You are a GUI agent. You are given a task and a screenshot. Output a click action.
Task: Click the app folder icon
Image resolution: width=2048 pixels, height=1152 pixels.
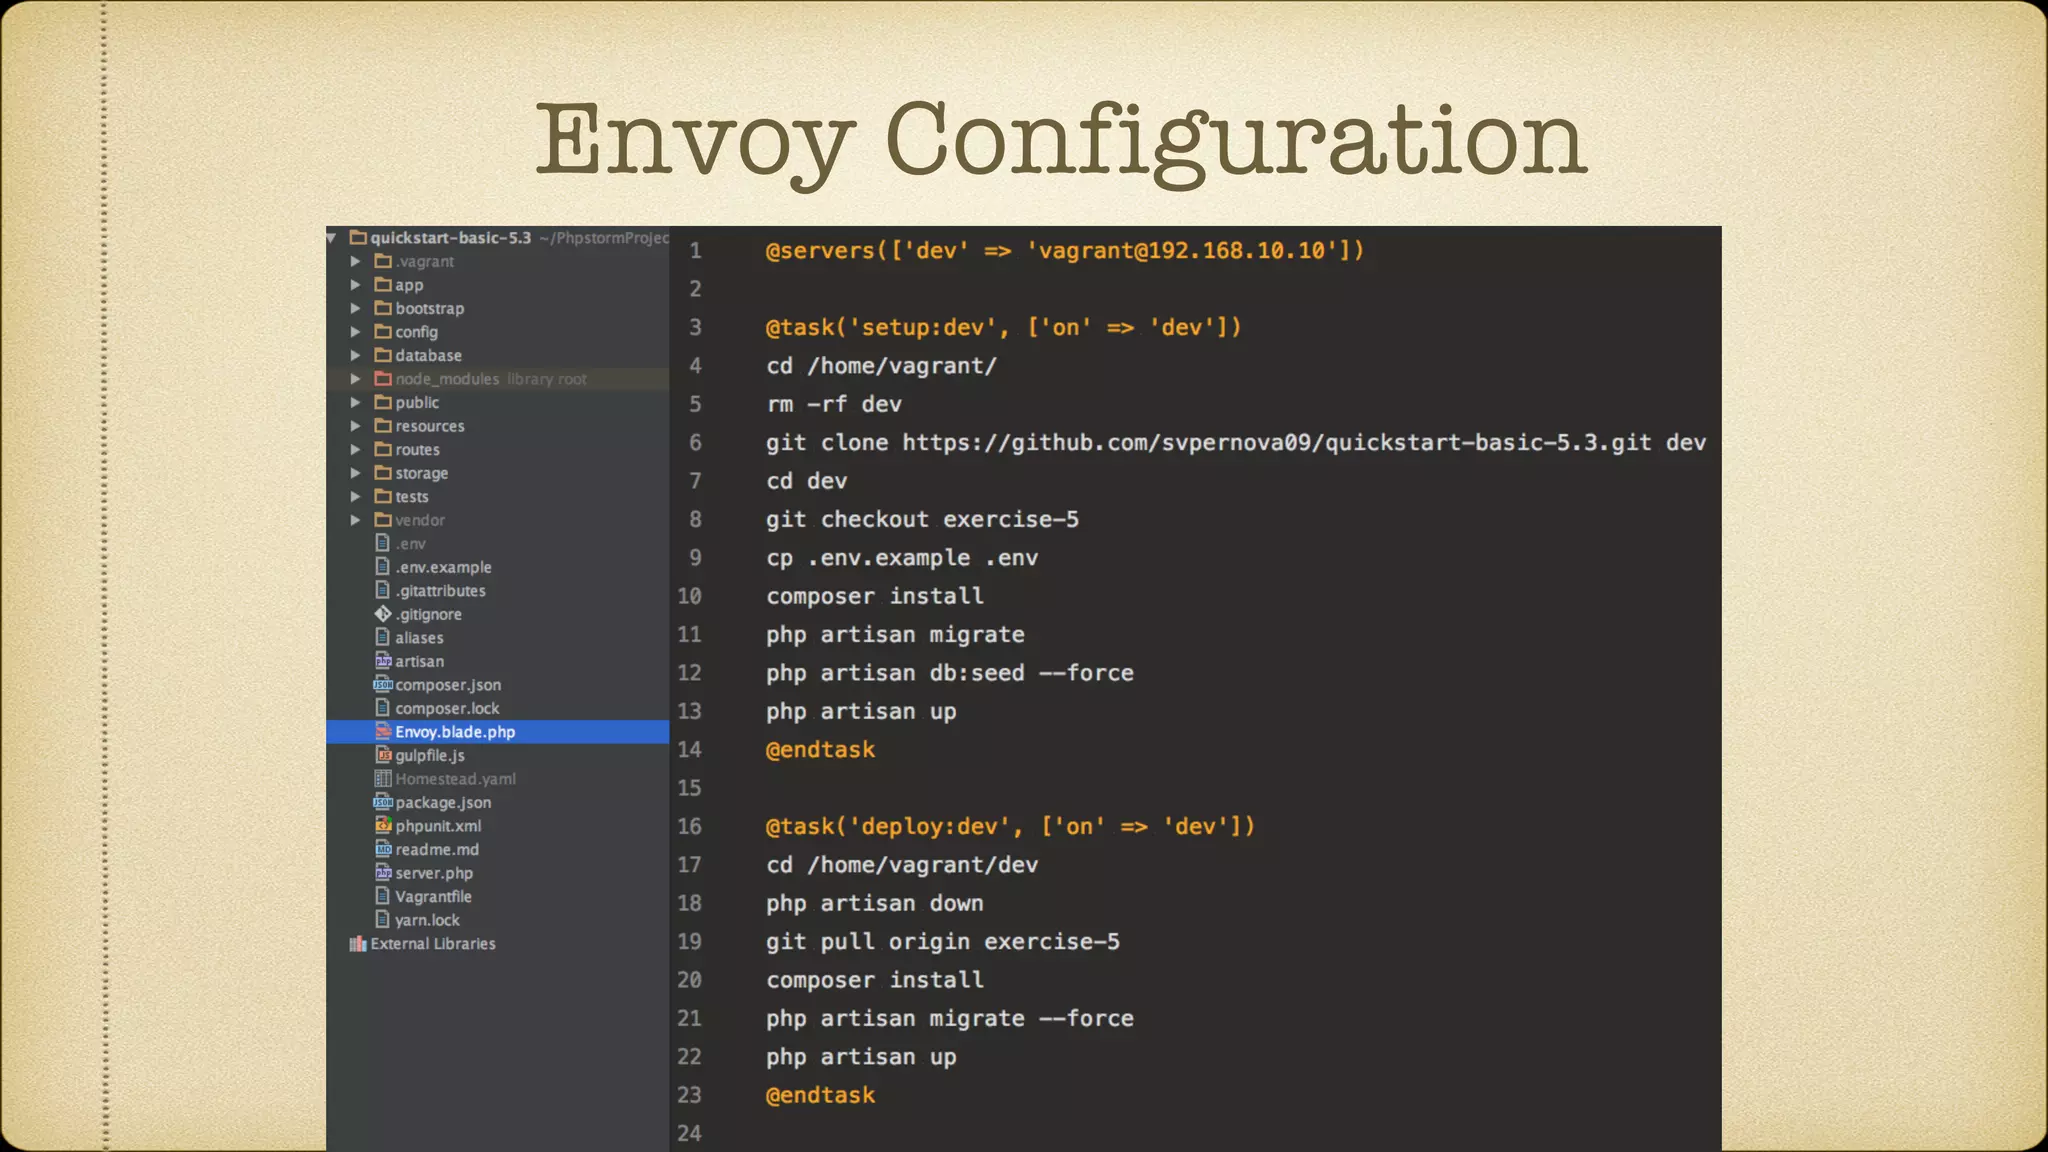[383, 284]
